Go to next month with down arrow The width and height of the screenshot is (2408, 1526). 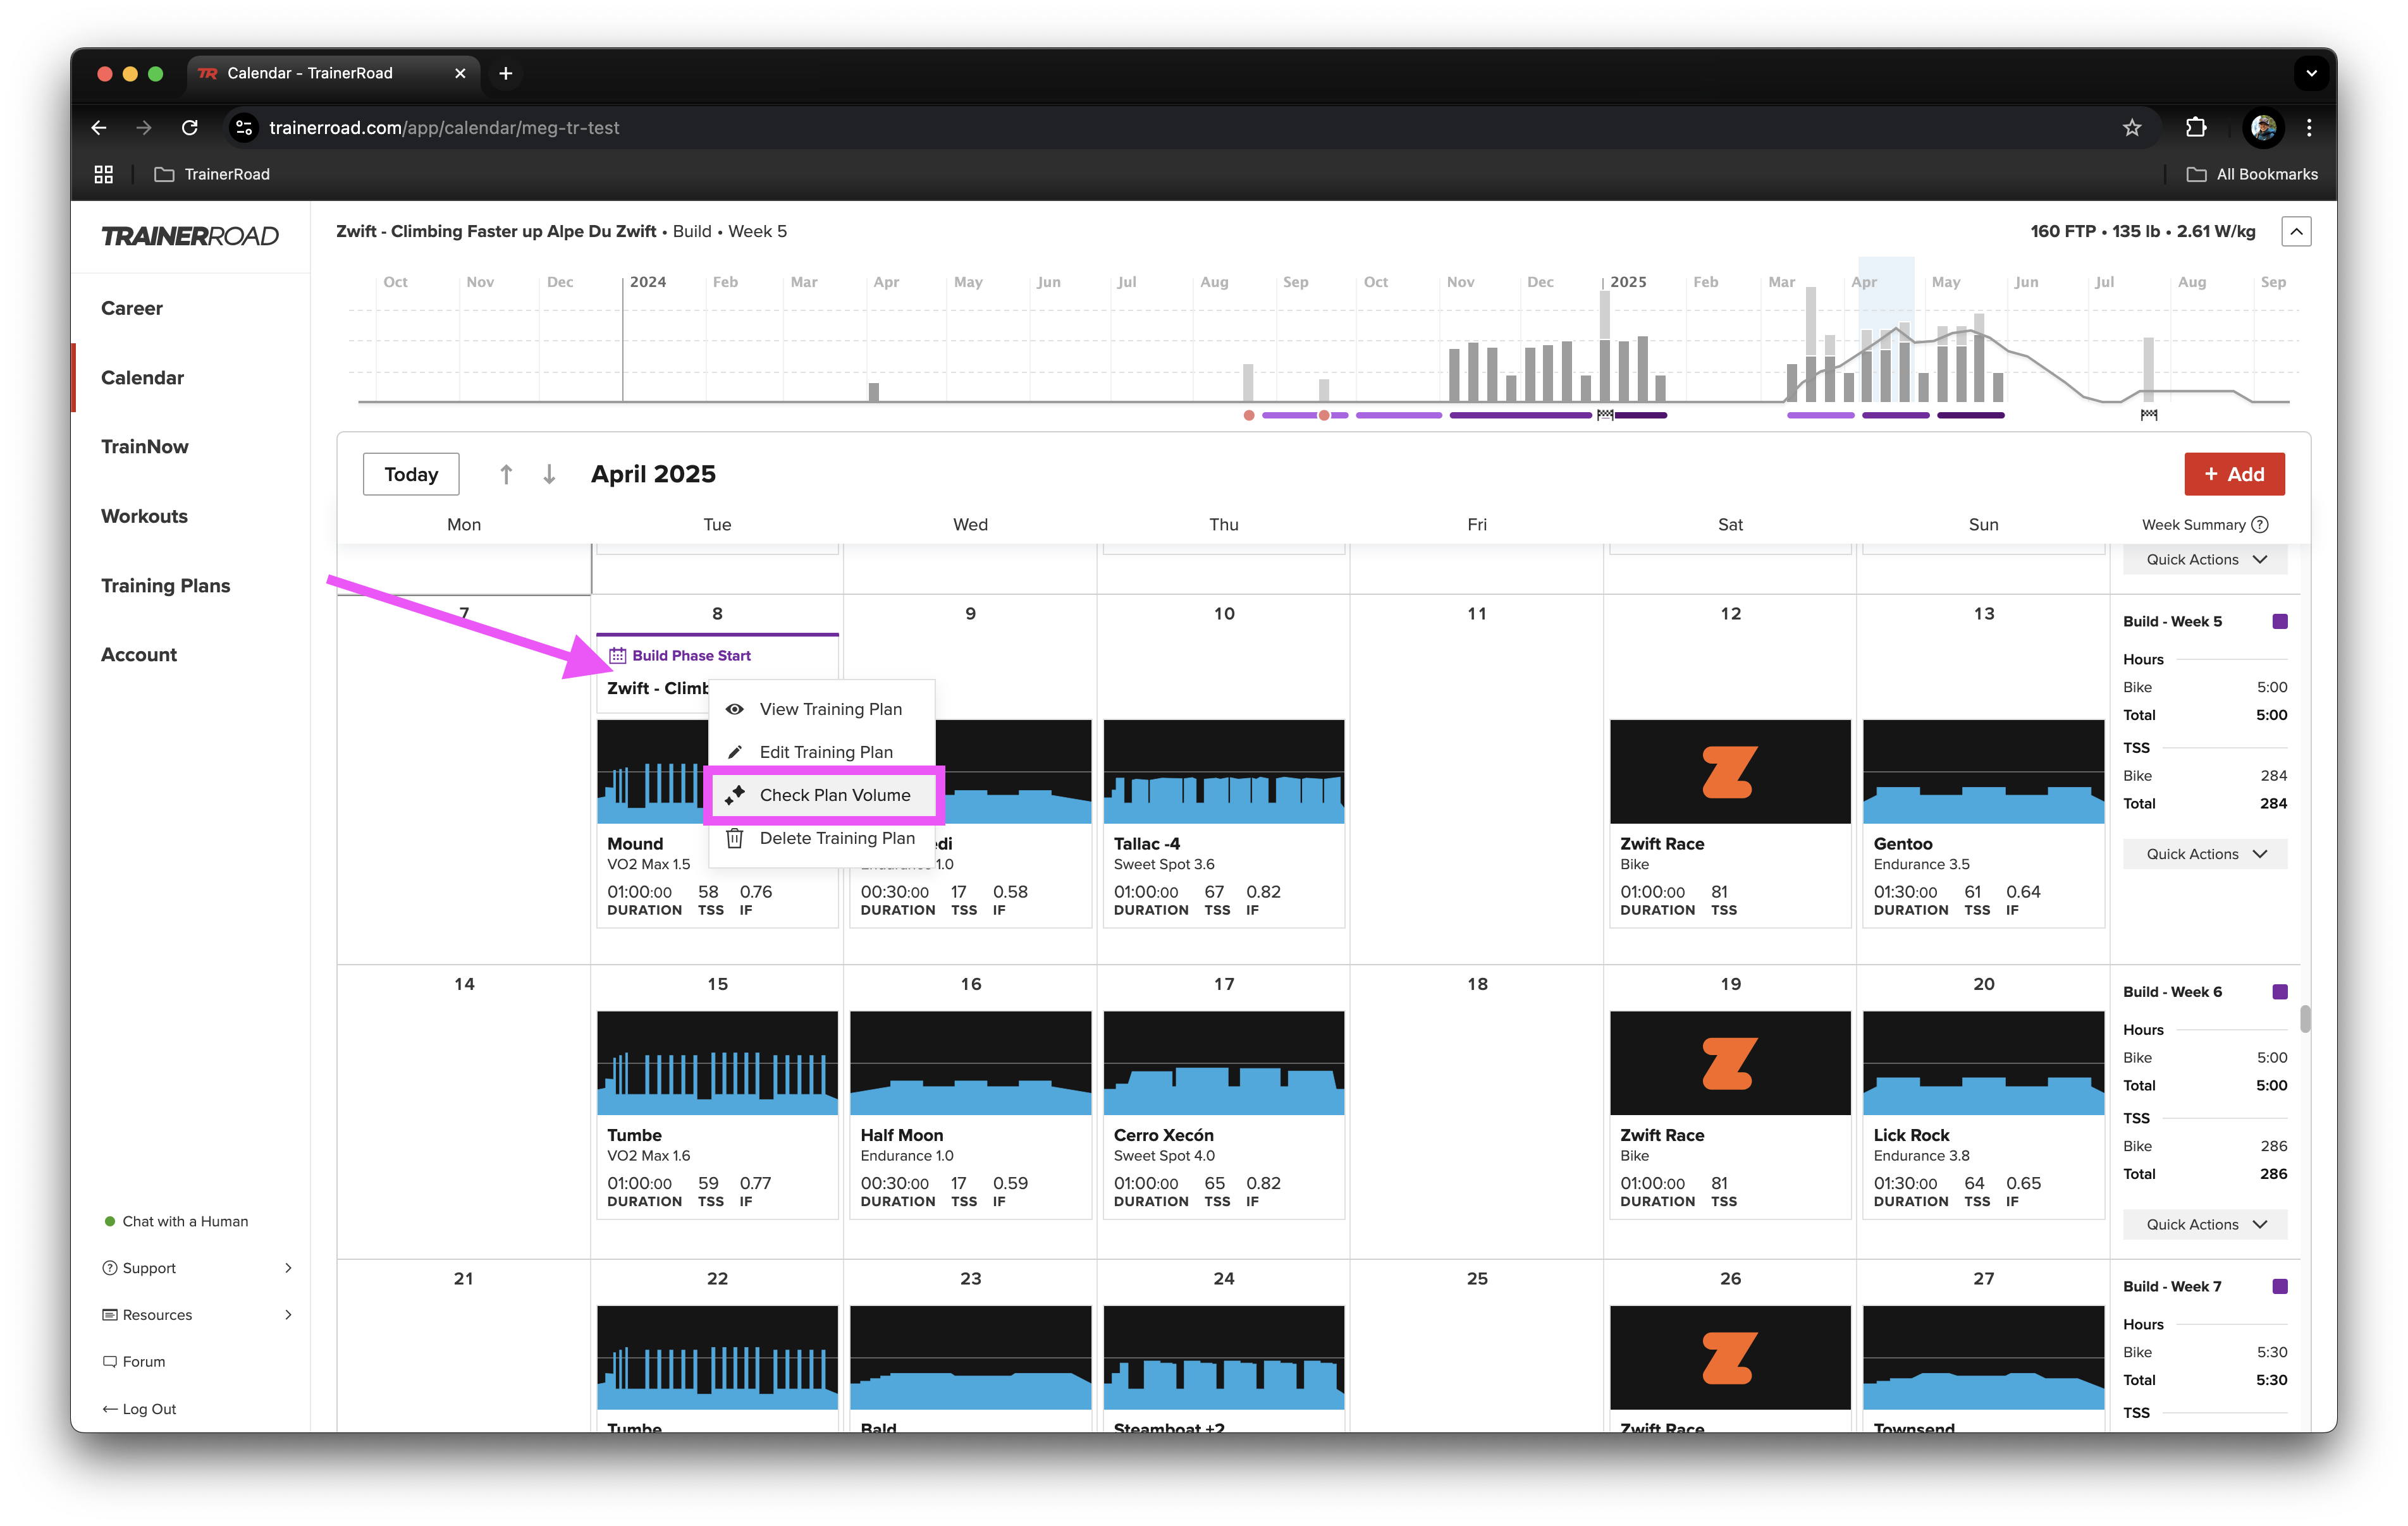pyautogui.click(x=549, y=474)
